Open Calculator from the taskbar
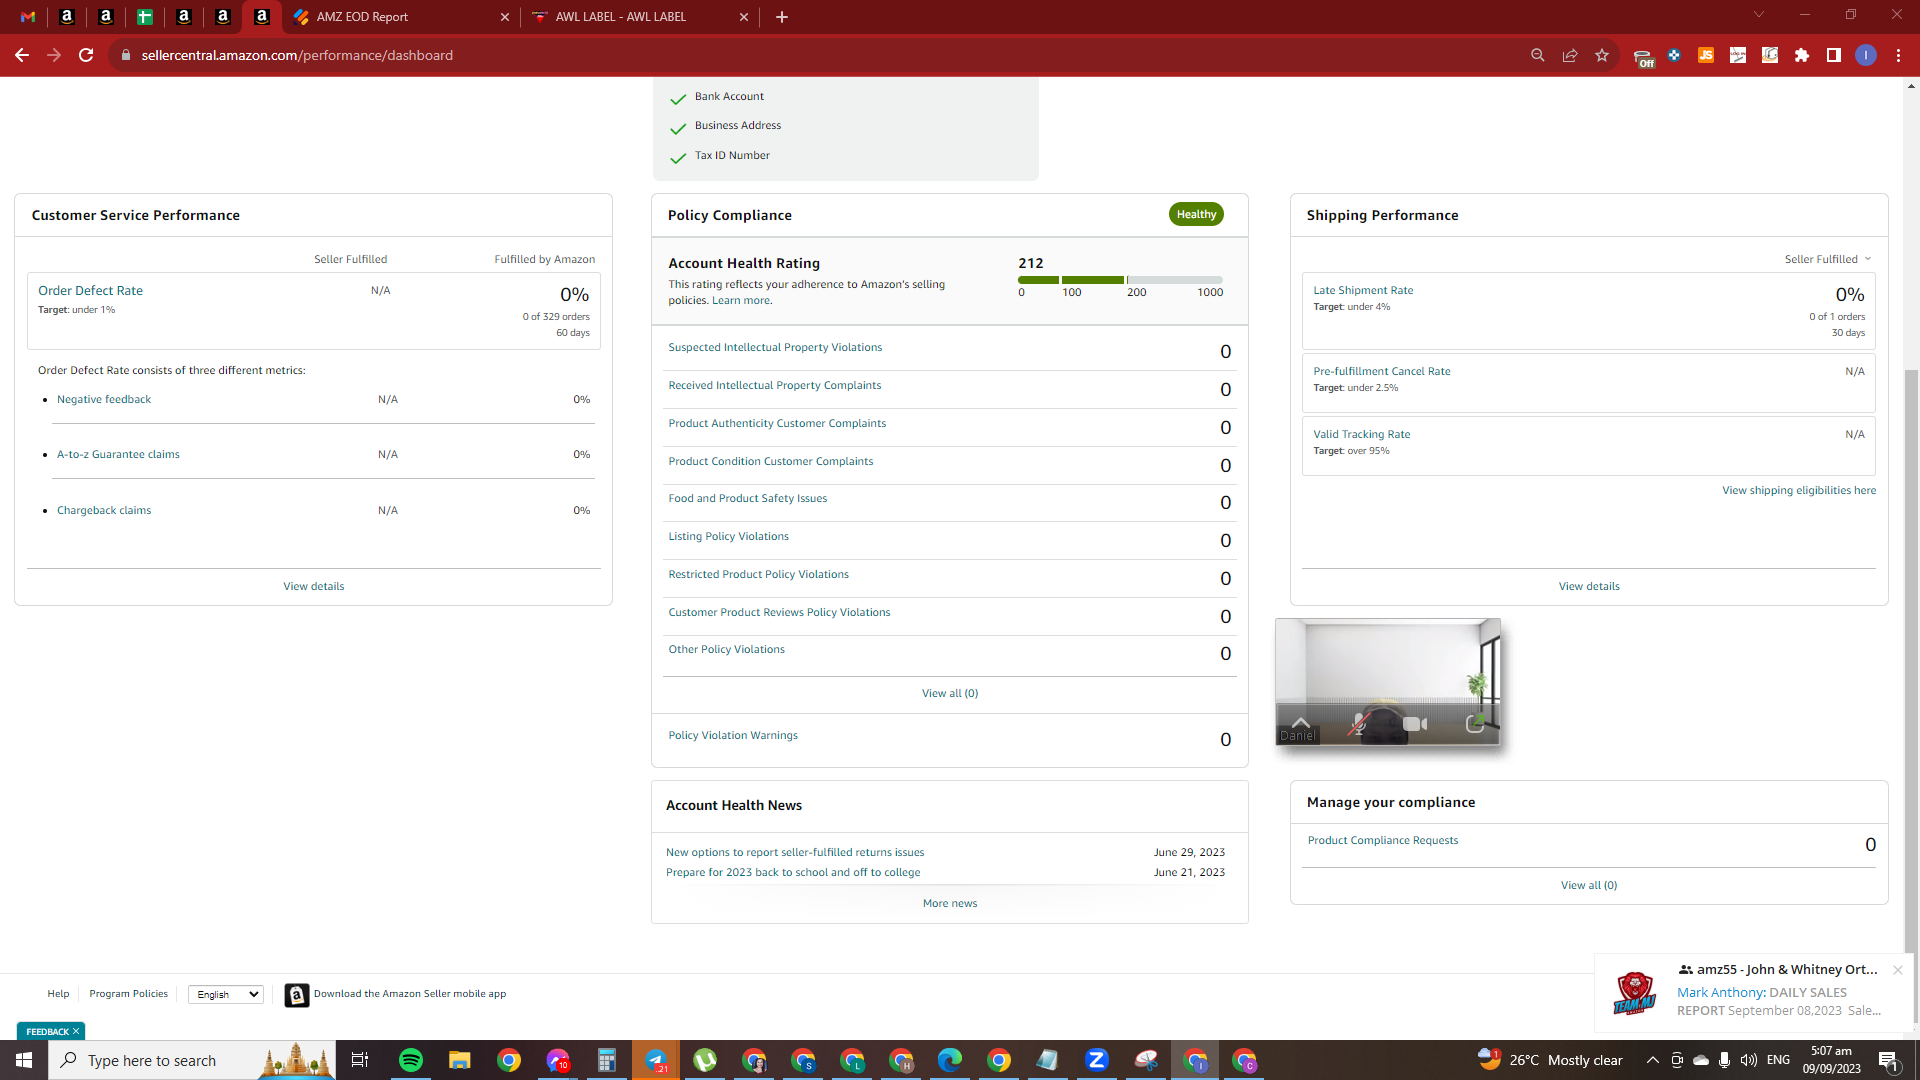1920x1080 pixels. point(607,1060)
